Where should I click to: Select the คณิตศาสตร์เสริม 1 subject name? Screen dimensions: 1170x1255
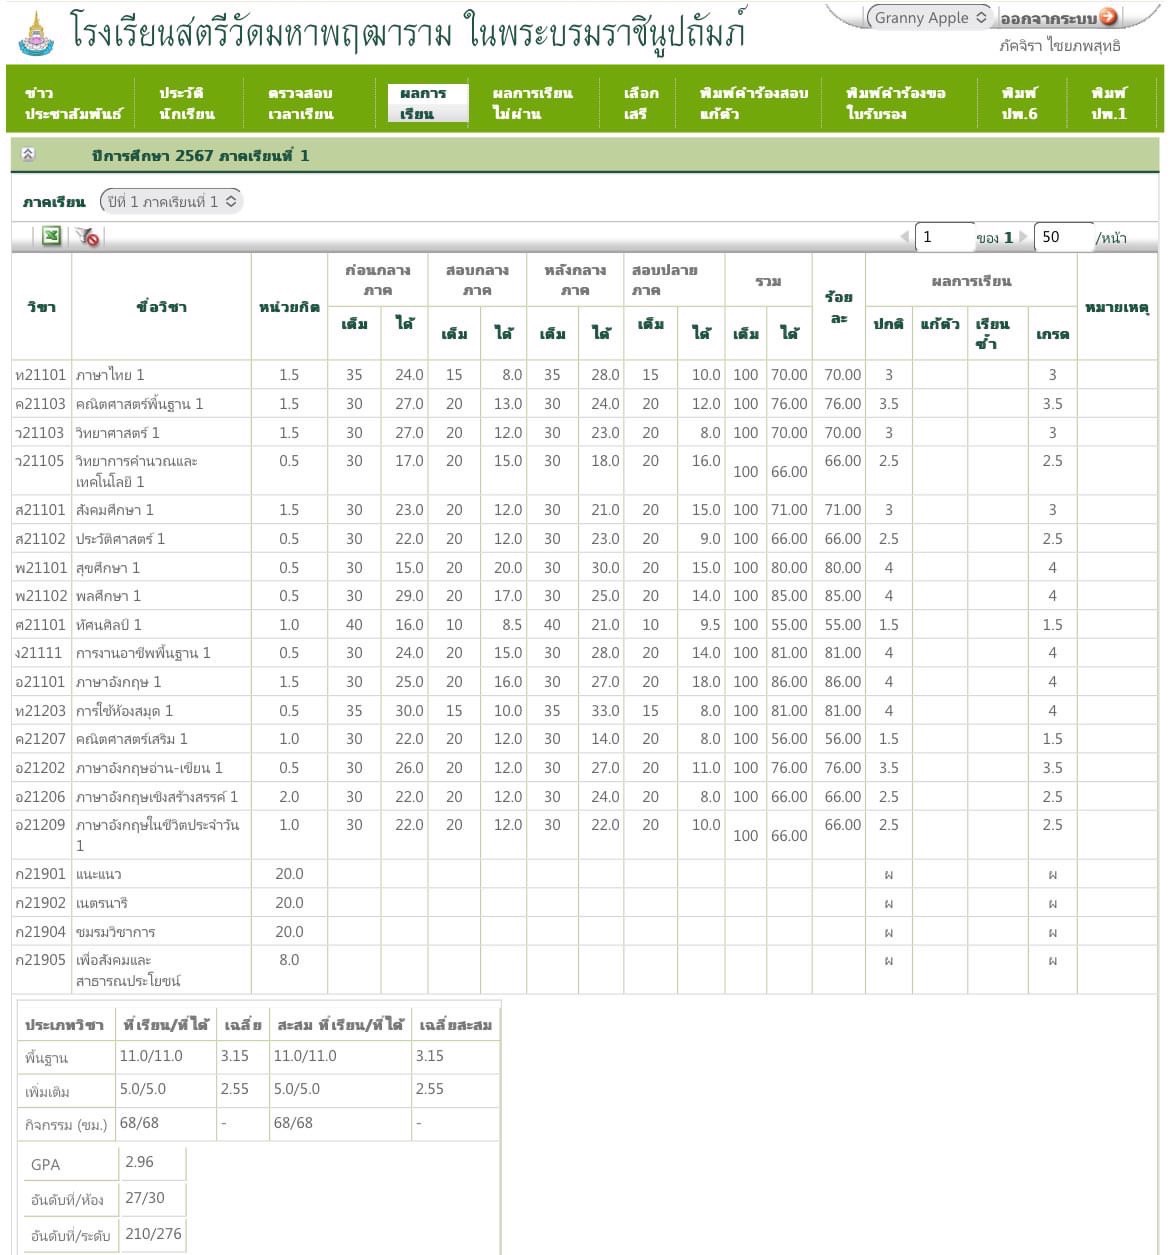[131, 739]
